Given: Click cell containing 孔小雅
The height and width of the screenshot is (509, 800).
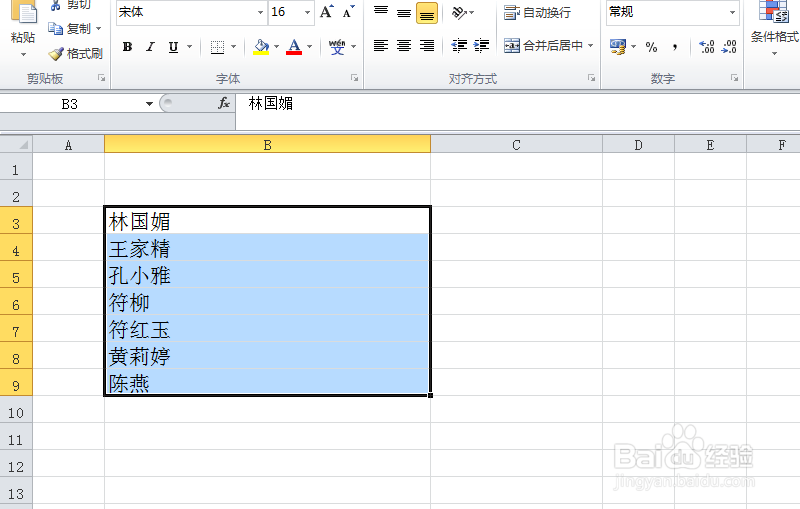Looking at the screenshot, I should pyautogui.click(x=267, y=275).
